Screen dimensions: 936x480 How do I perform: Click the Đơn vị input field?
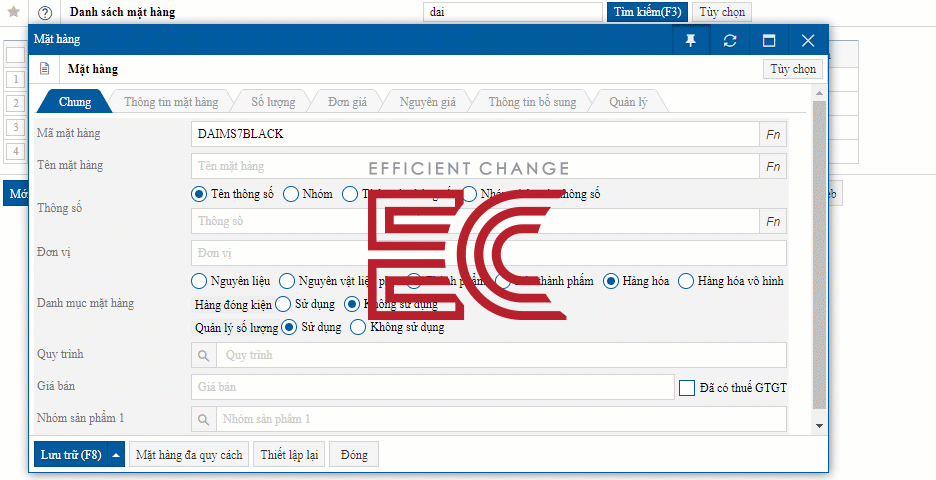point(489,253)
